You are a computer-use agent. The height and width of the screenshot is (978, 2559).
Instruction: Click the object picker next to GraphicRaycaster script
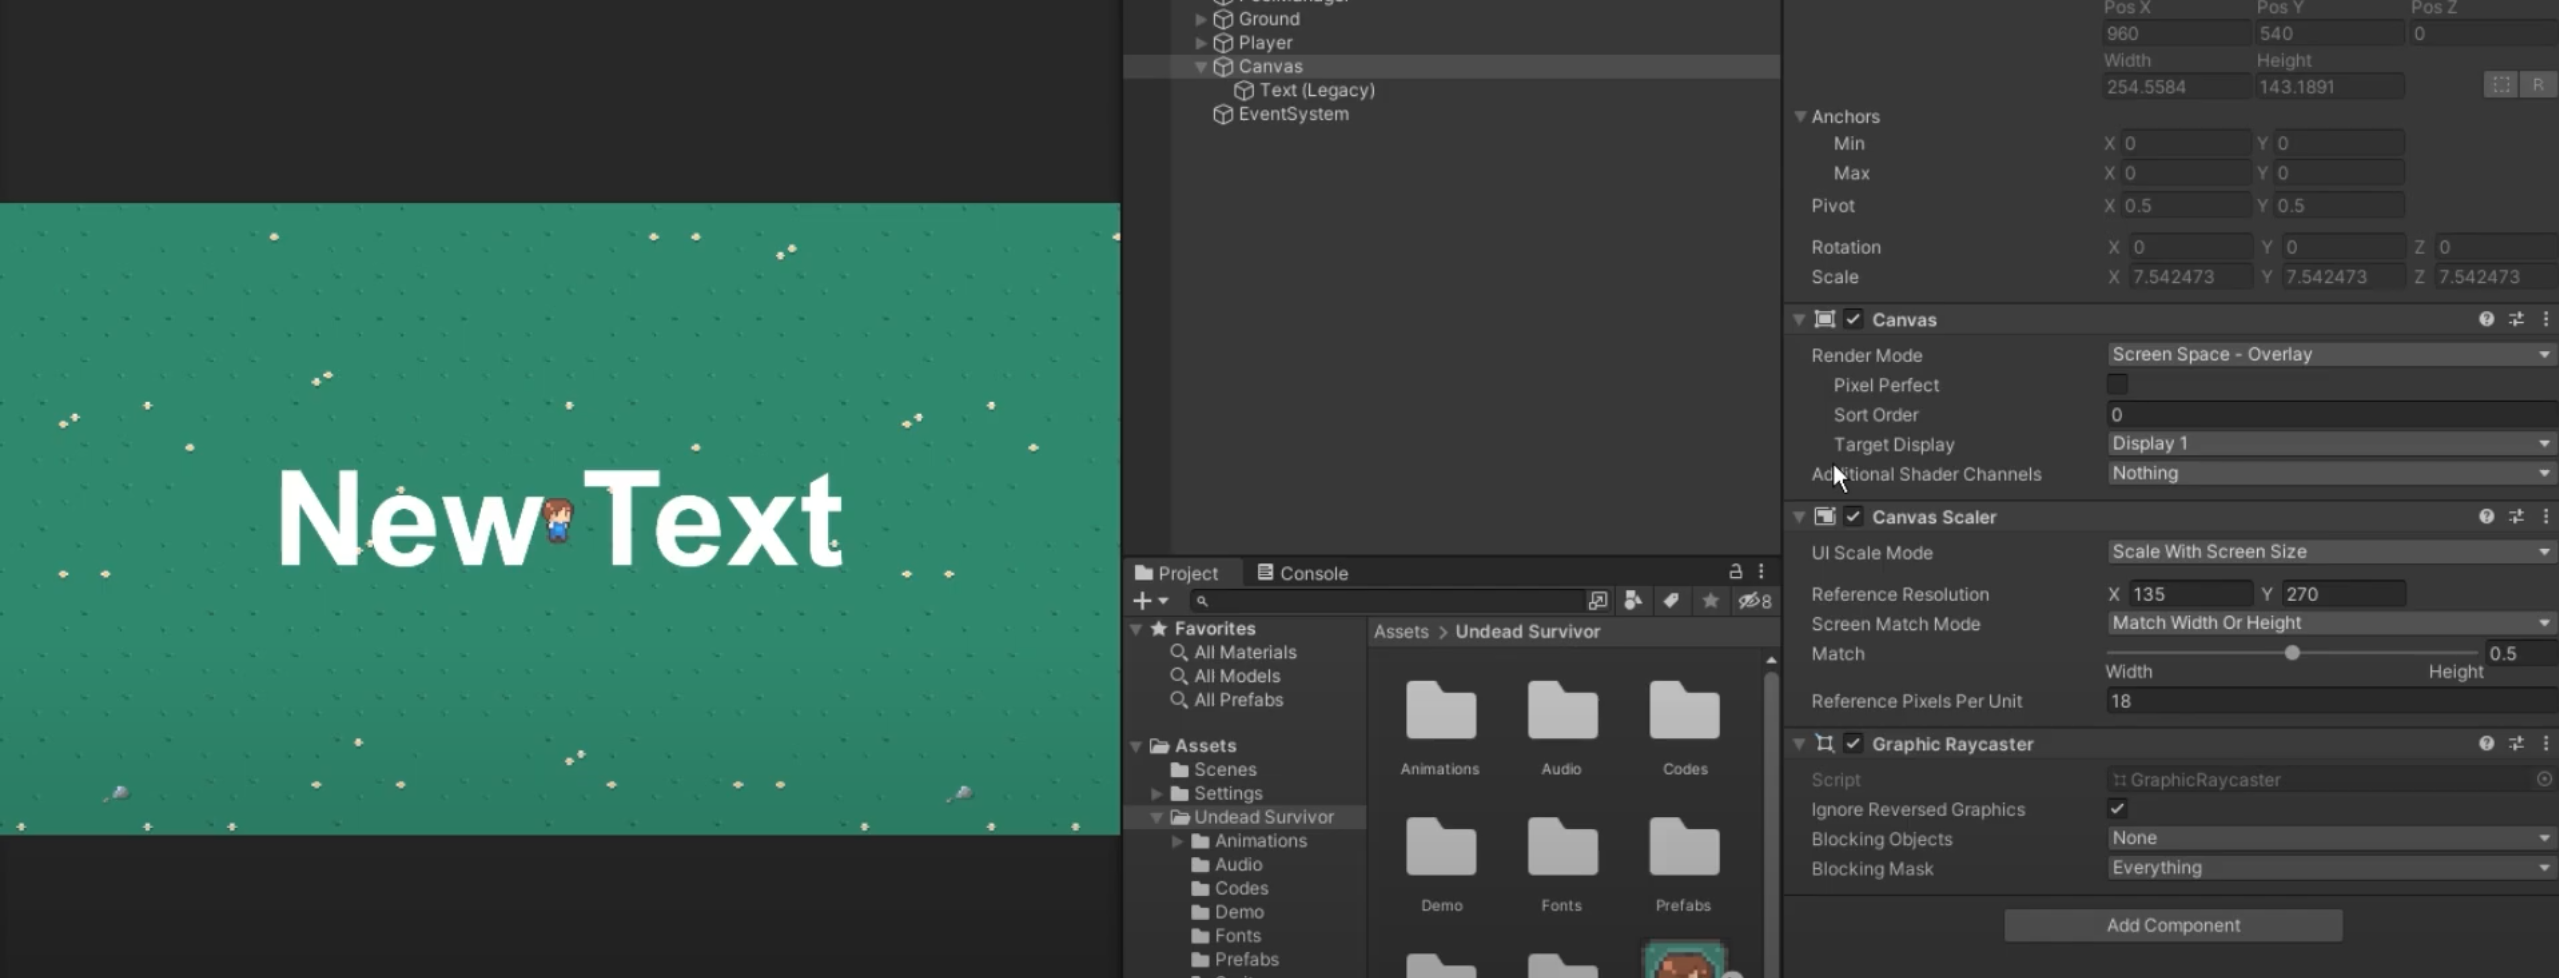pyautogui.click(x=2544, y=779)
